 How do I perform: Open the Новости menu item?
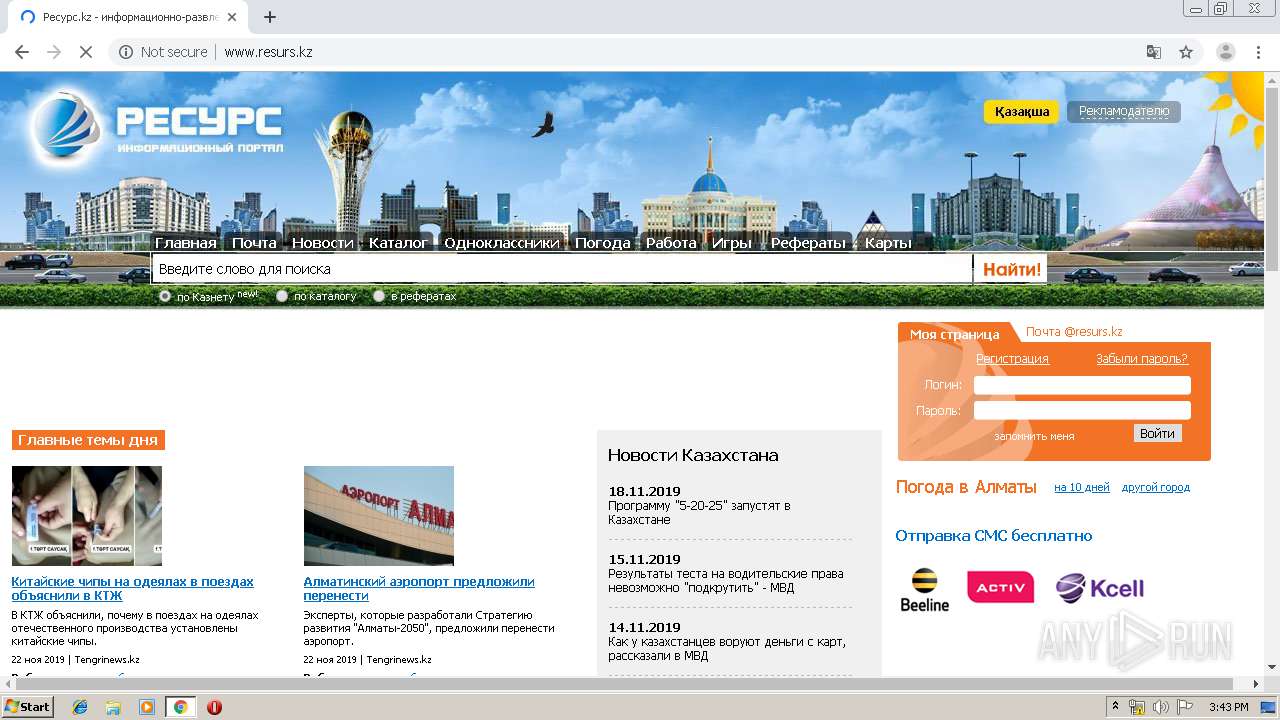tap(322, 243)
